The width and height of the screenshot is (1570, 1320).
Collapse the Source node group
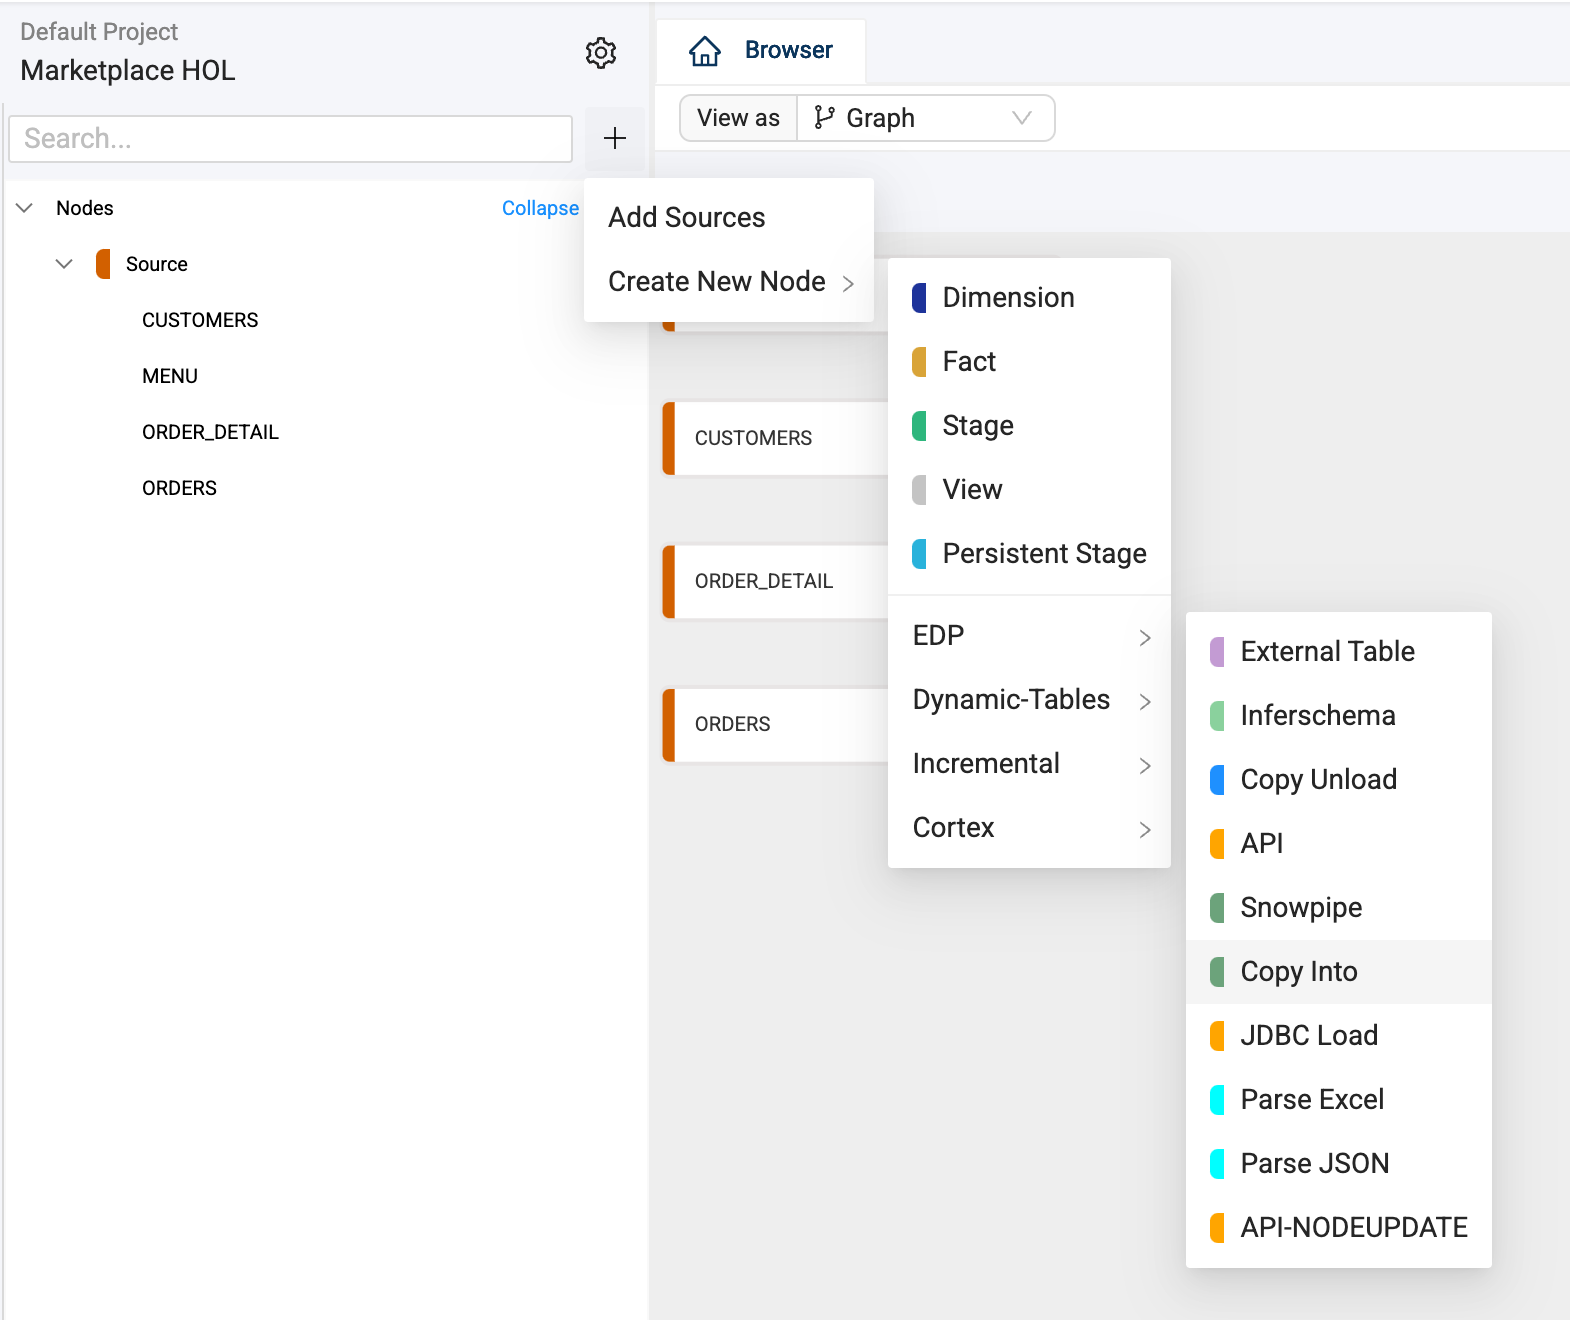click(64, 264)
